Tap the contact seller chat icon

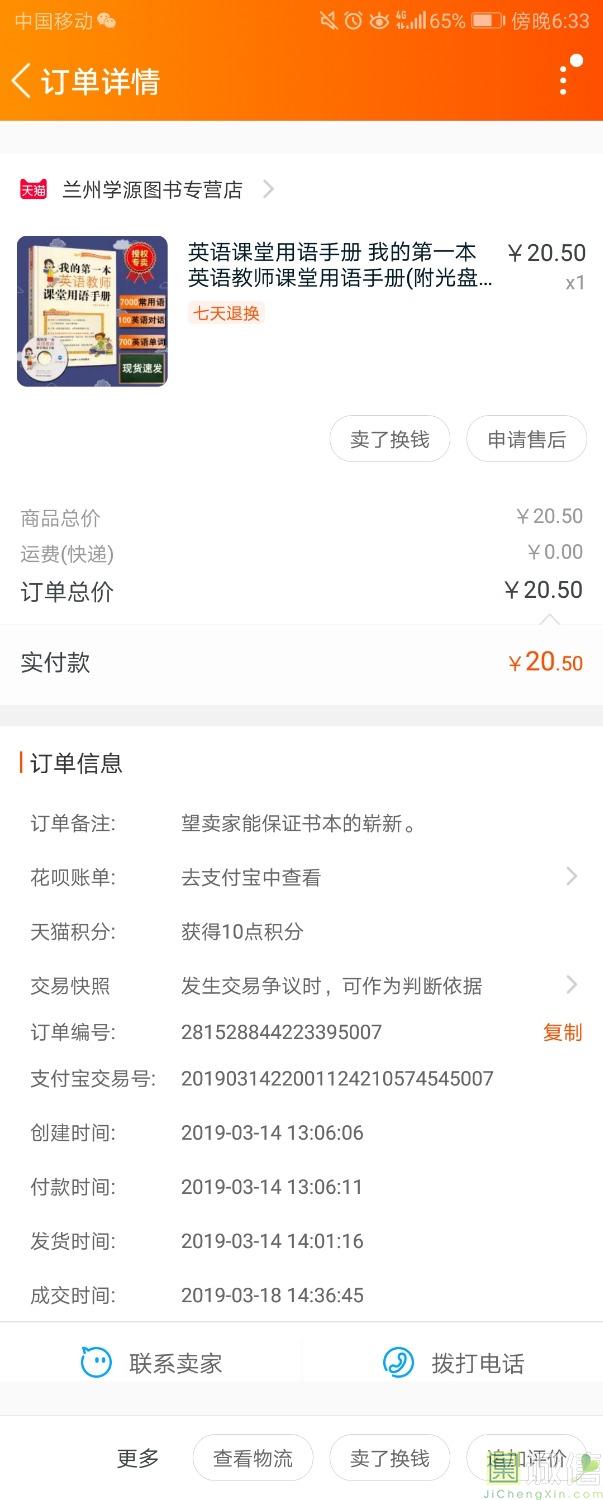(96, 1362)
